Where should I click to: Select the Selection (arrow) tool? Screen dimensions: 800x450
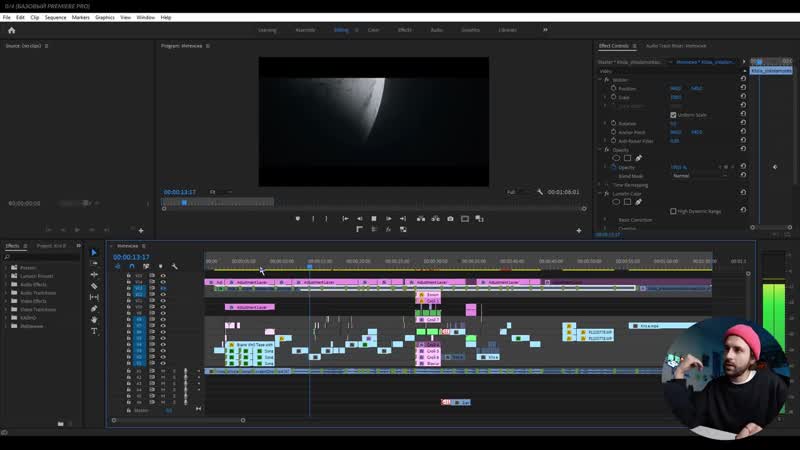coord(94,252)
